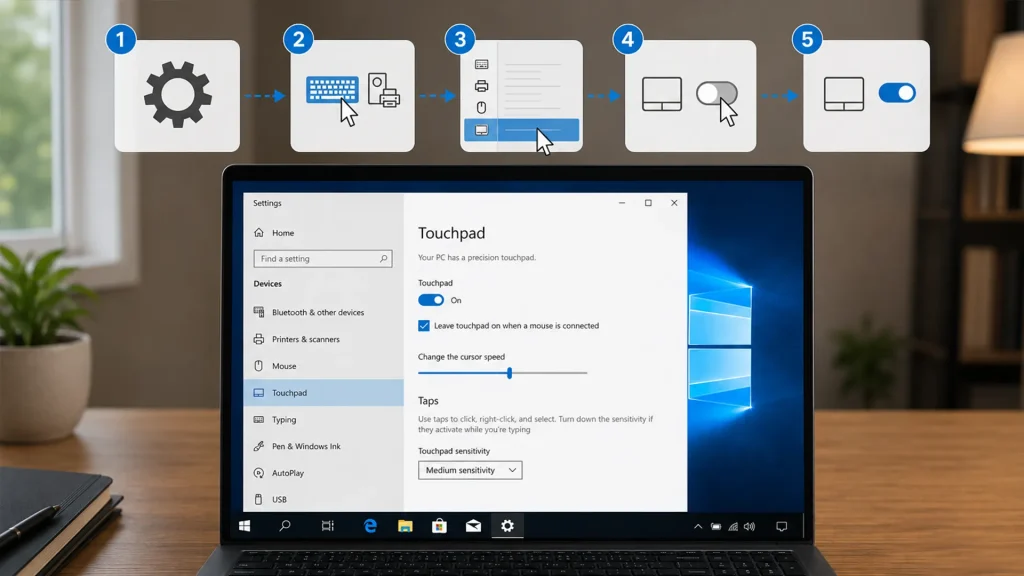
Task: Click the Touchpad page heading
Action: tap(451, 233)
